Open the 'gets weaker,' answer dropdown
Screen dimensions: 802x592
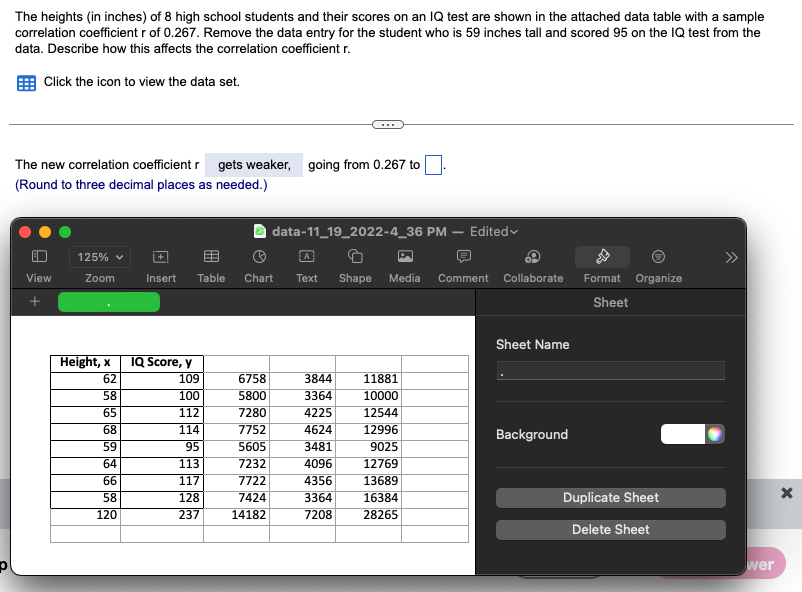pos(254,165)
